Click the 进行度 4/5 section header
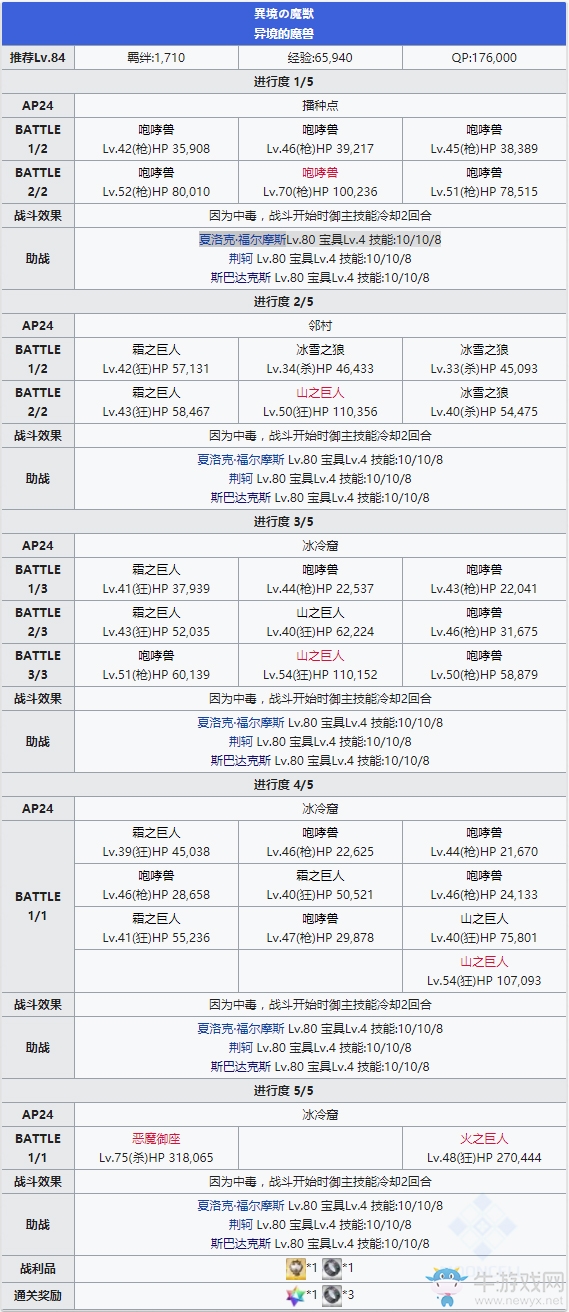The image size is (569, 1312). click(284, 784)
